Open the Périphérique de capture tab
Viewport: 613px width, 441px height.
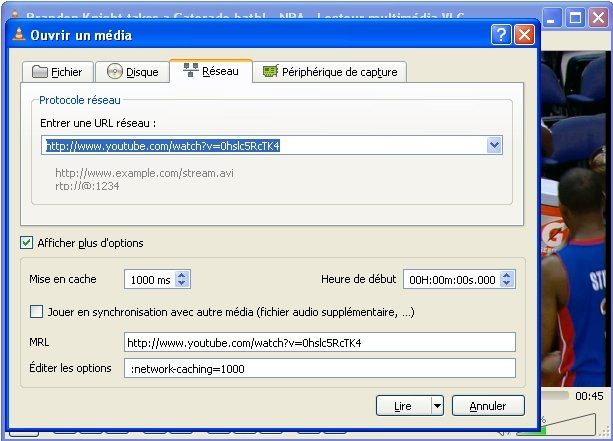click(x=330, y=72)
